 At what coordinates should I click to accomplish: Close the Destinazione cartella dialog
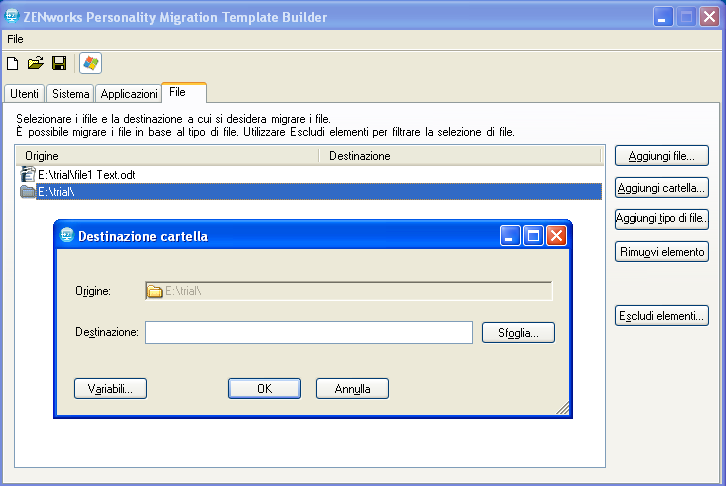click(557, 236)
